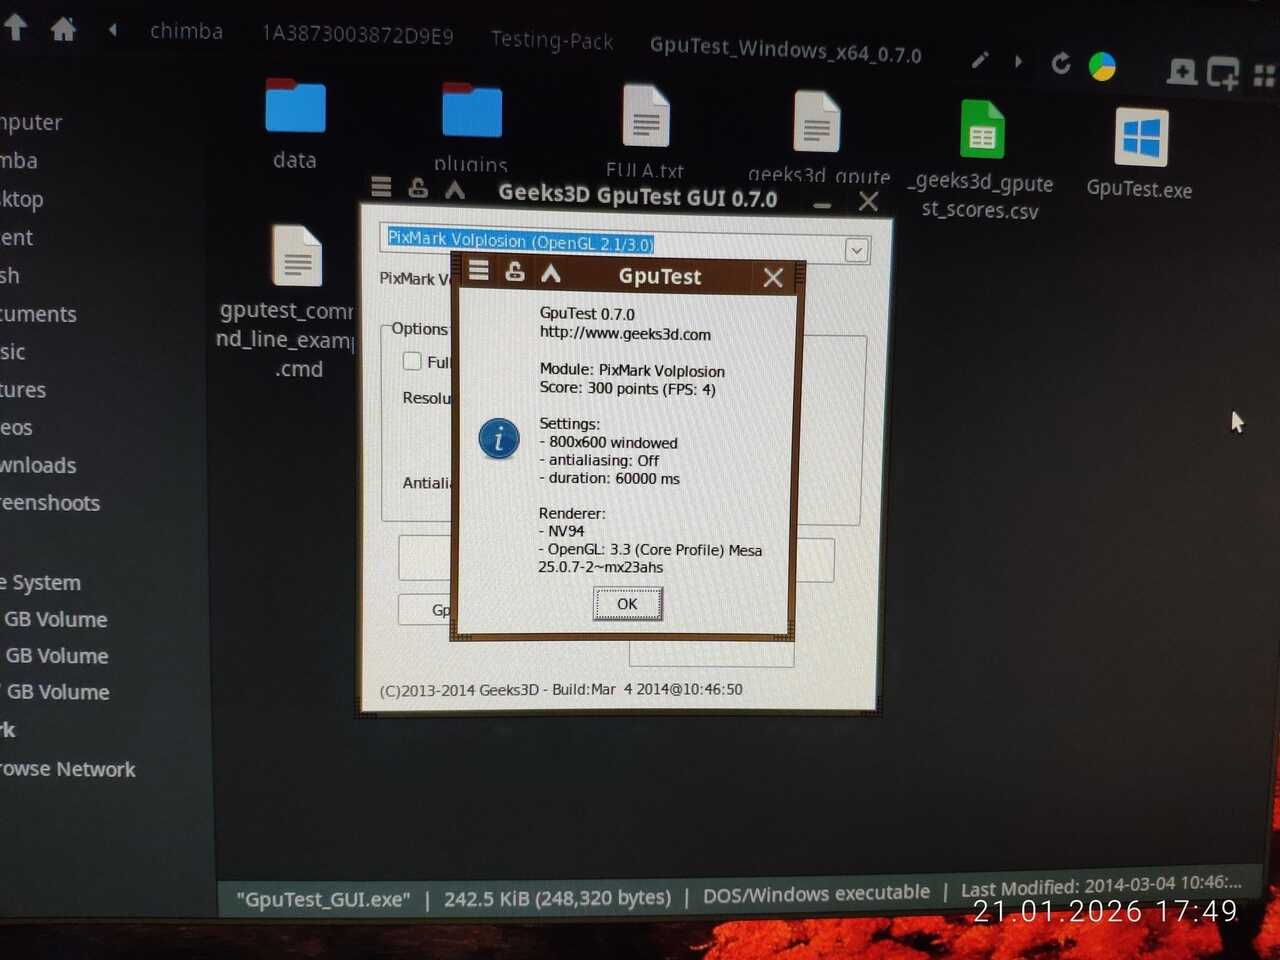Toggle the Fullscreen checkbox in Options
1280x960 pixels.
point(412,361)
